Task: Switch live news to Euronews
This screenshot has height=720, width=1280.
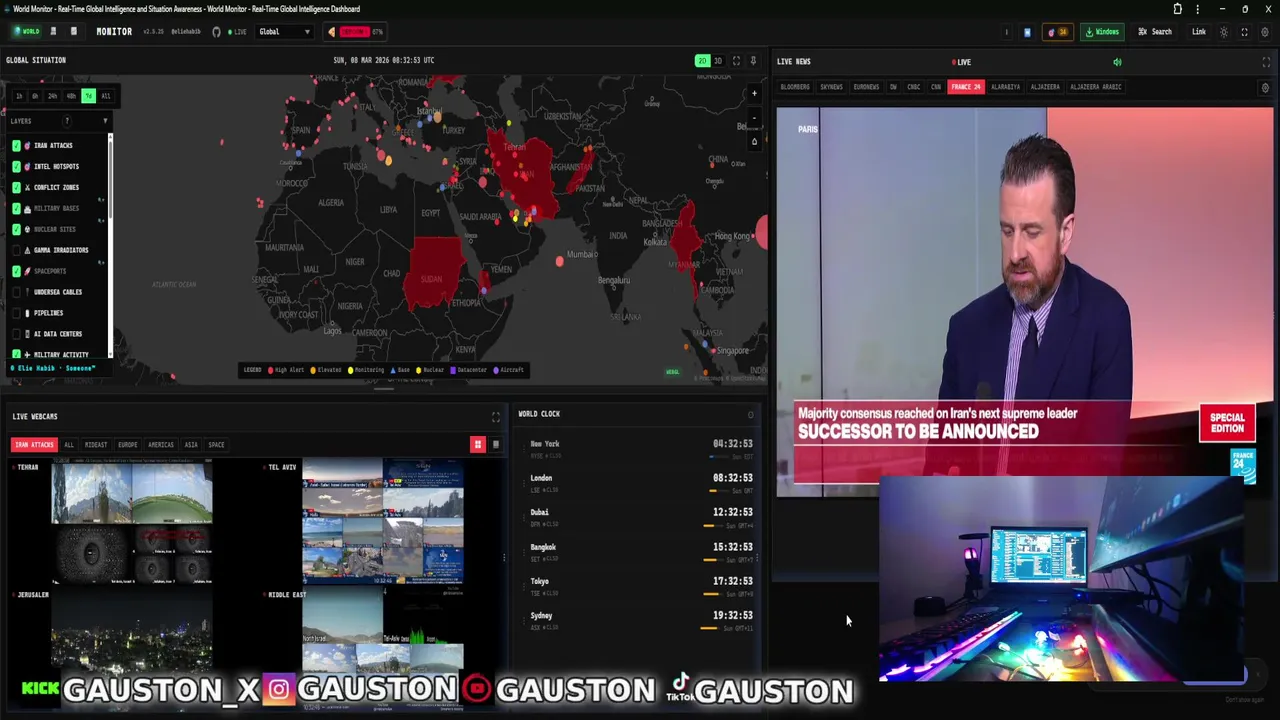Action: 866,87
